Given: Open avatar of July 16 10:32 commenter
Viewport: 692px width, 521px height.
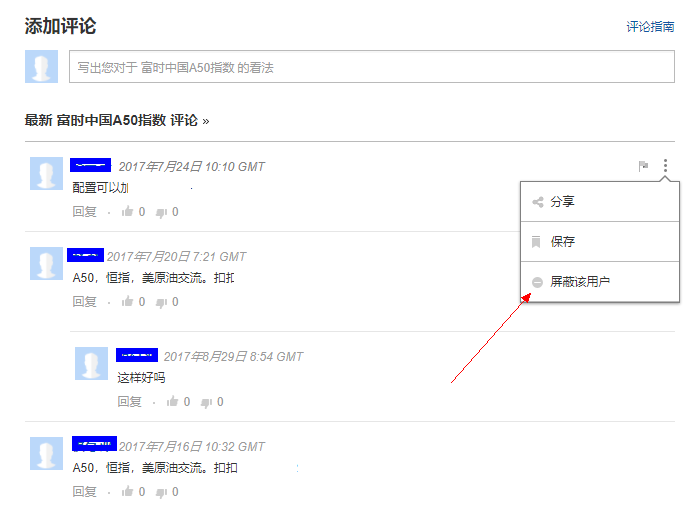Looking at the screenshot, I should coord(46,454).
